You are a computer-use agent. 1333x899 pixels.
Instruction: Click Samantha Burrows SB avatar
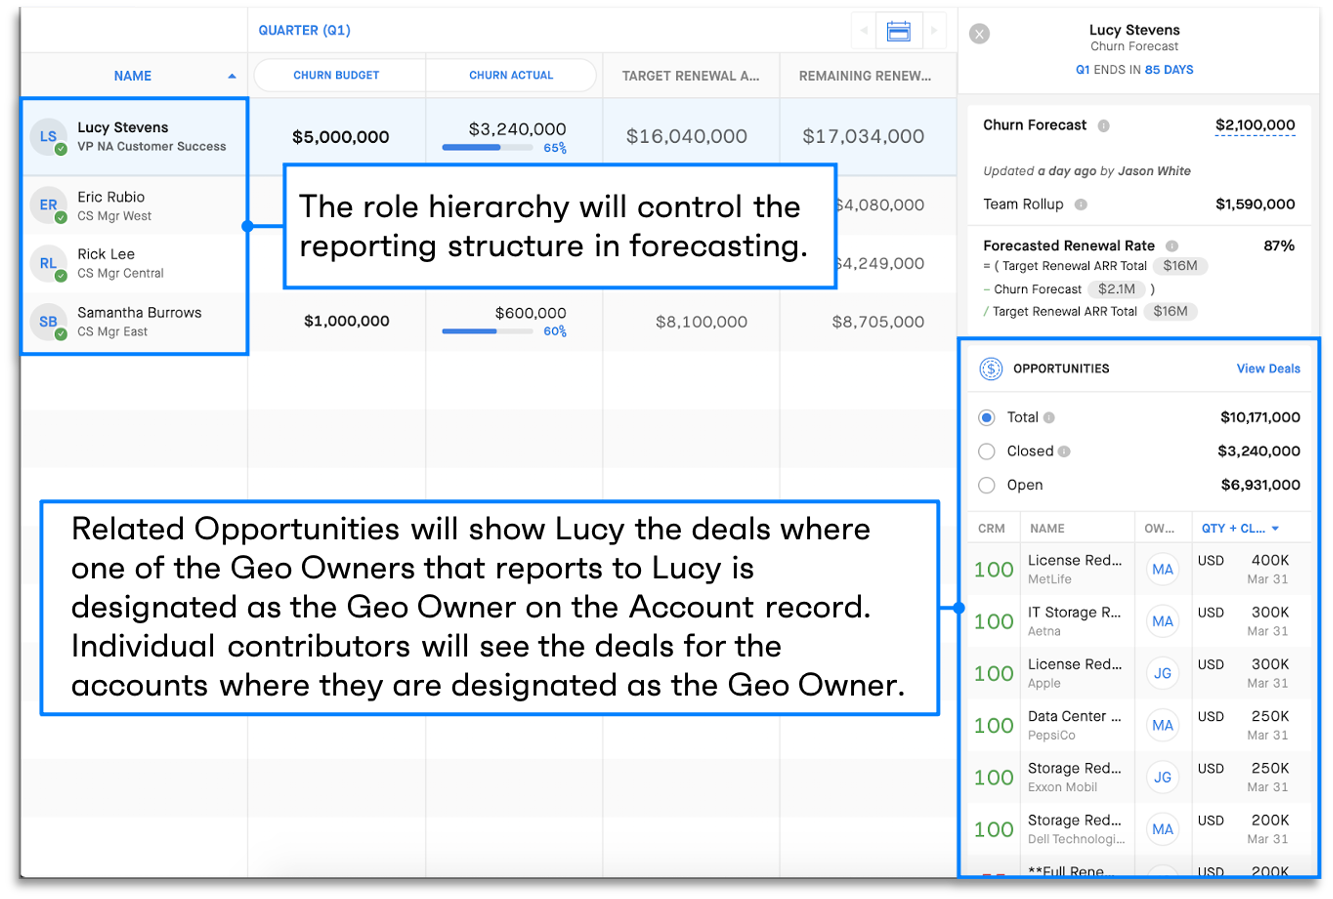click(48, 322)
